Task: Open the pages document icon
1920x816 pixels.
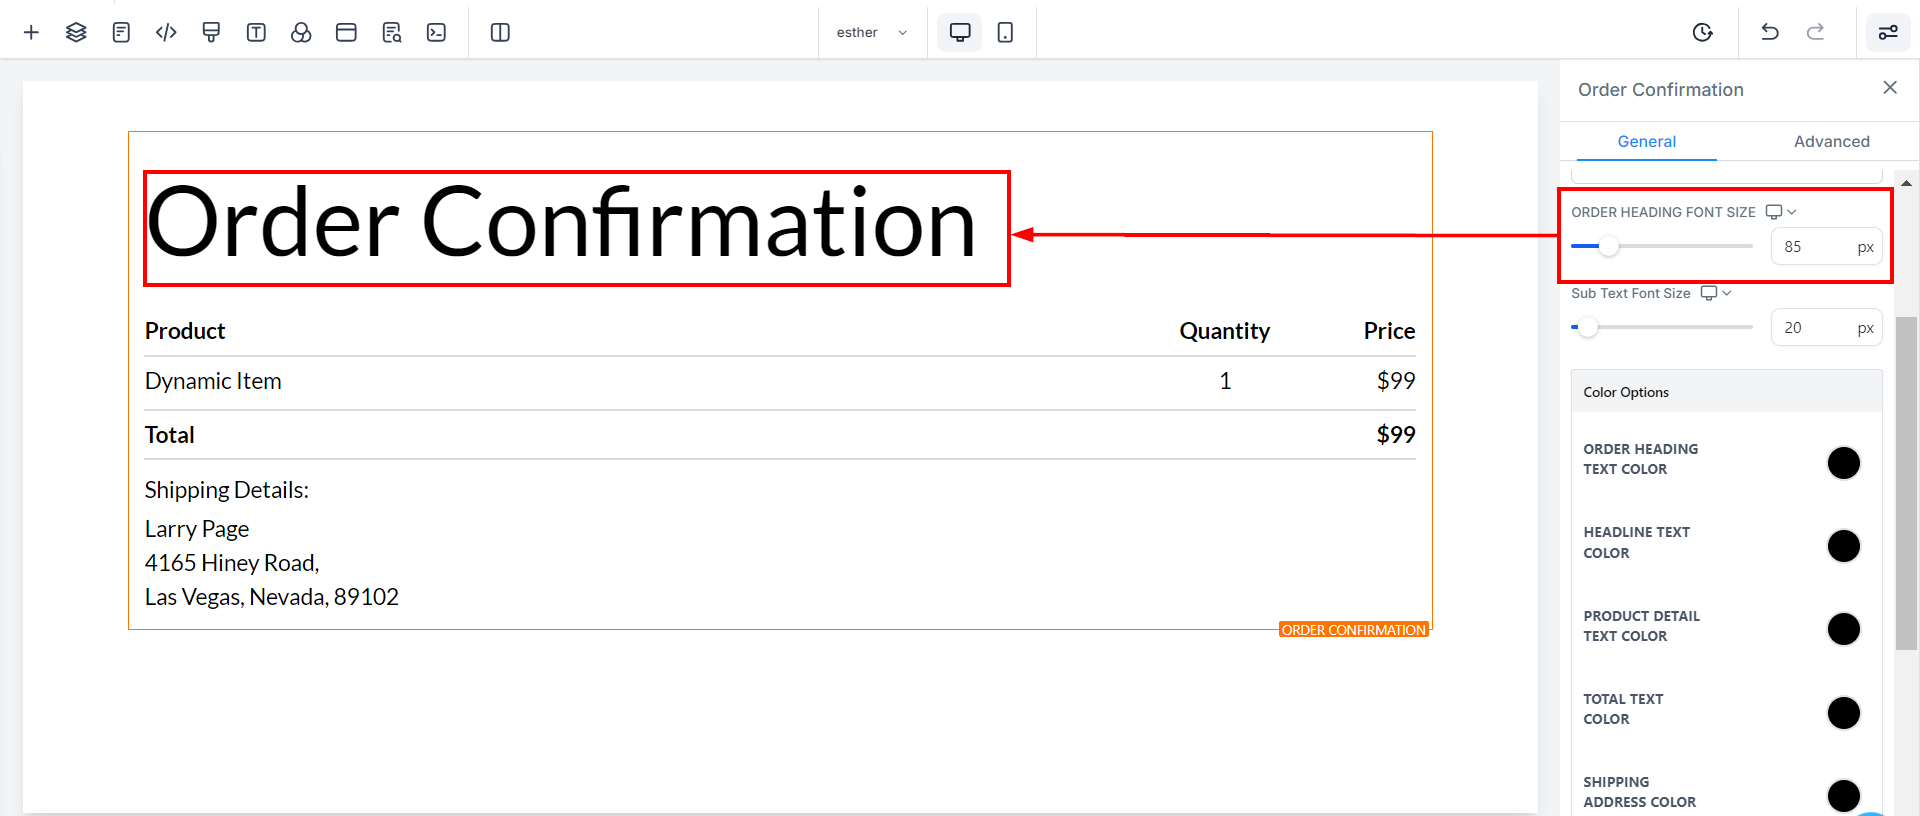Action: 121,32
